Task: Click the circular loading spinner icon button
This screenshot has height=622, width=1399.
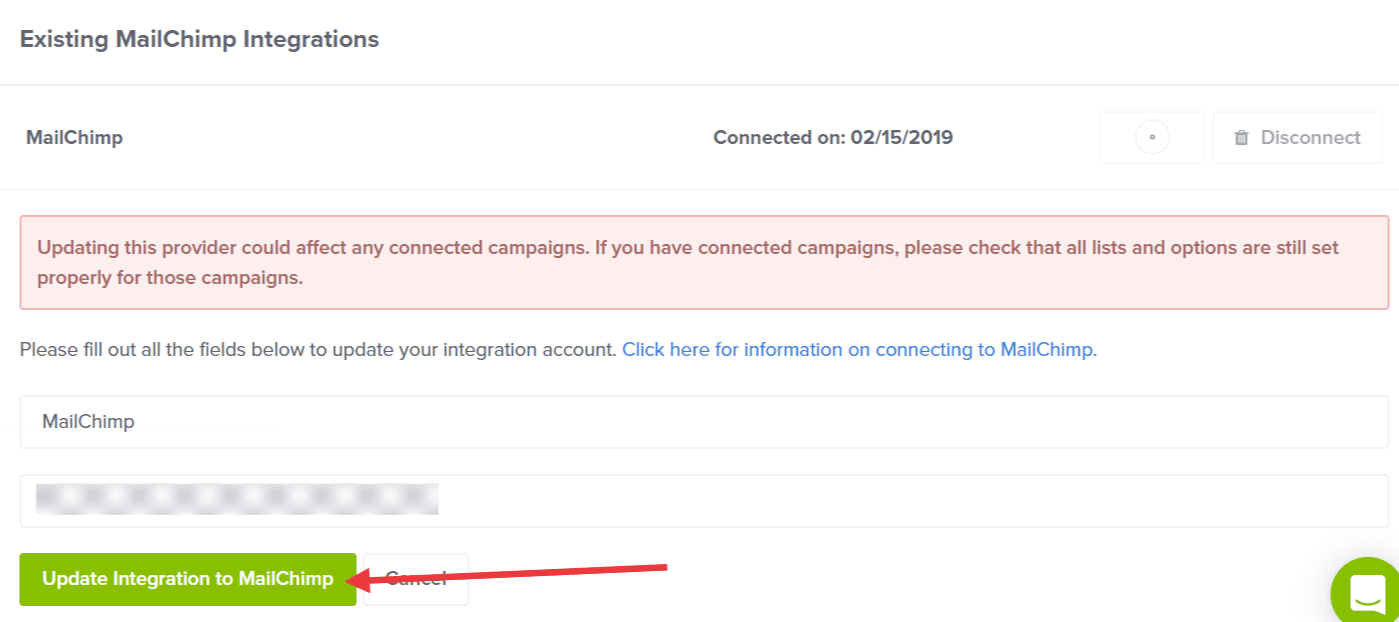Action: (x=1152, y=138)
